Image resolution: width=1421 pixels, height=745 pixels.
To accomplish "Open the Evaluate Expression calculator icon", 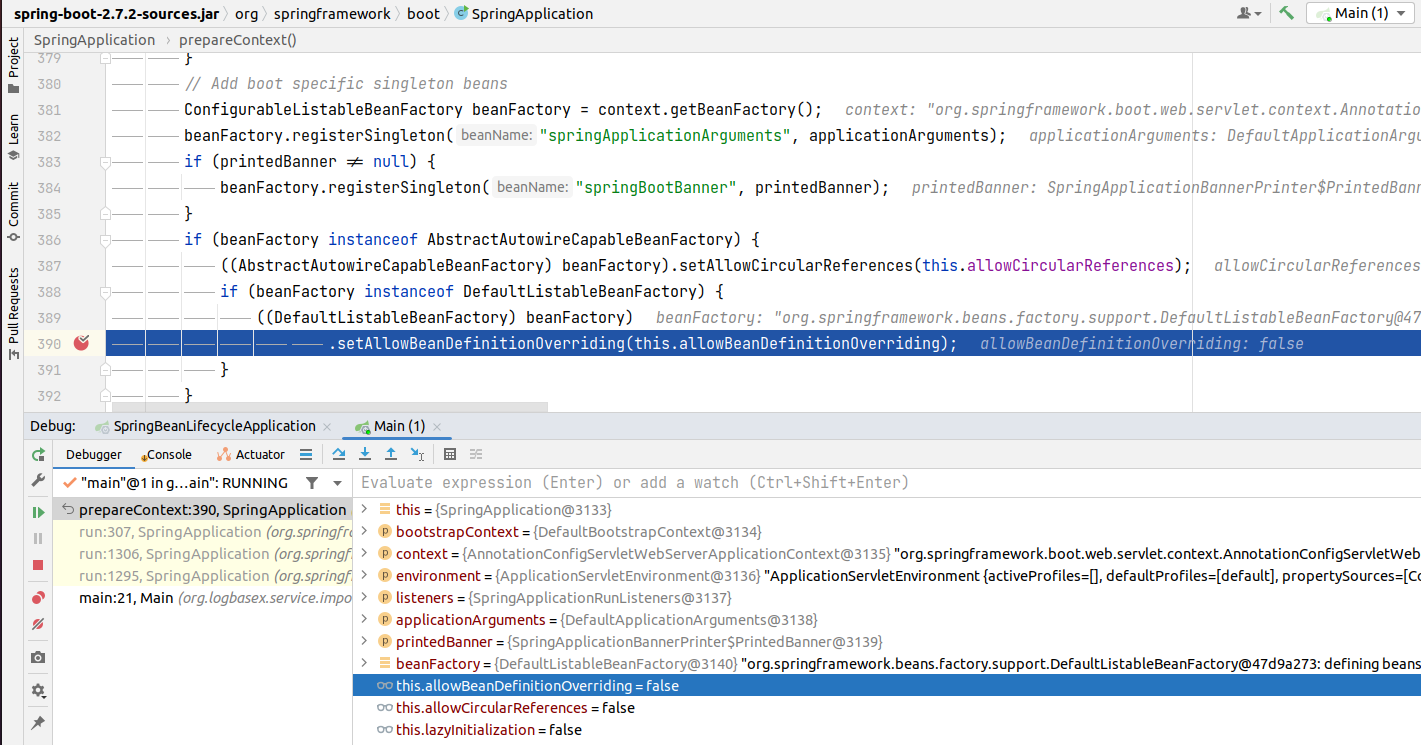I will click(x=450, y=454).
